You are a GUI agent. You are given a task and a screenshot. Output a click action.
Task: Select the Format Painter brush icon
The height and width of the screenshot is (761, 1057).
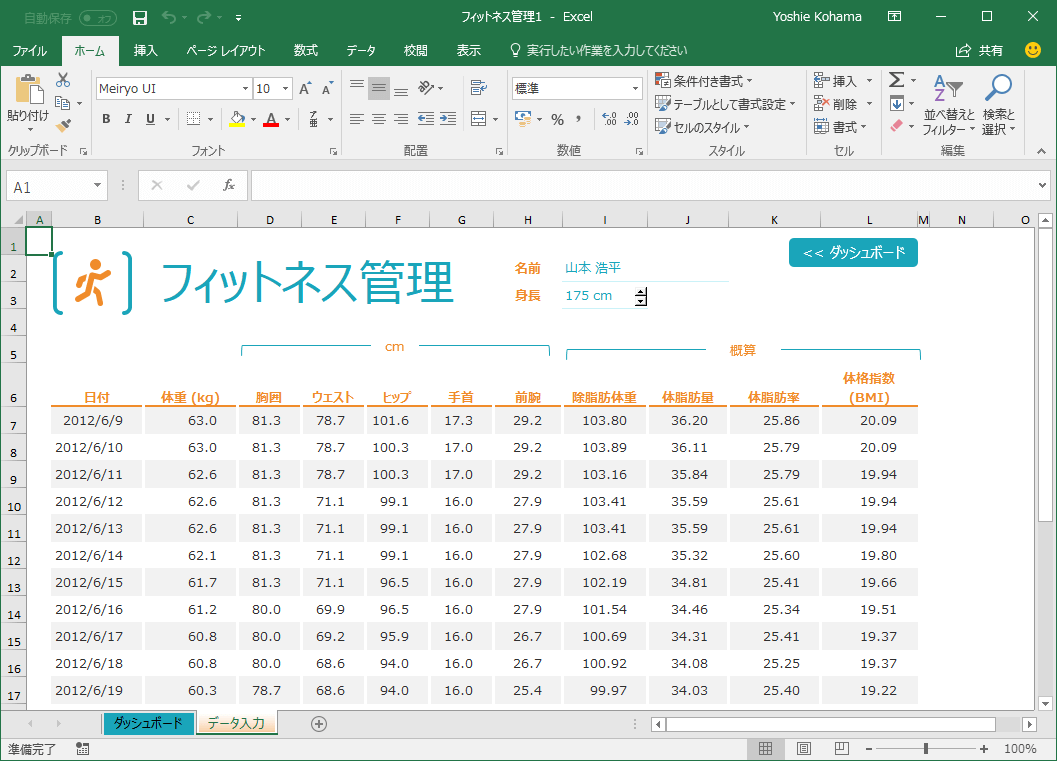click(63, 126)
